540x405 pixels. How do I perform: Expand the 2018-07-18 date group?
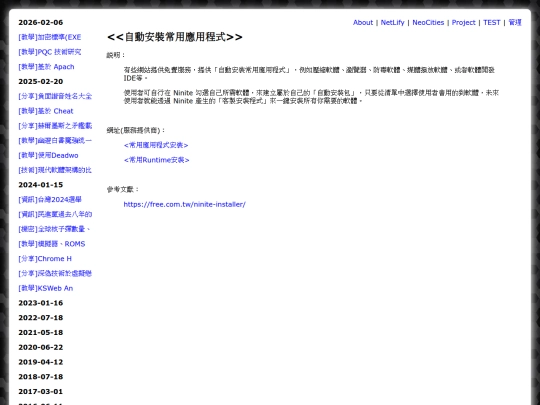point(41,377)
